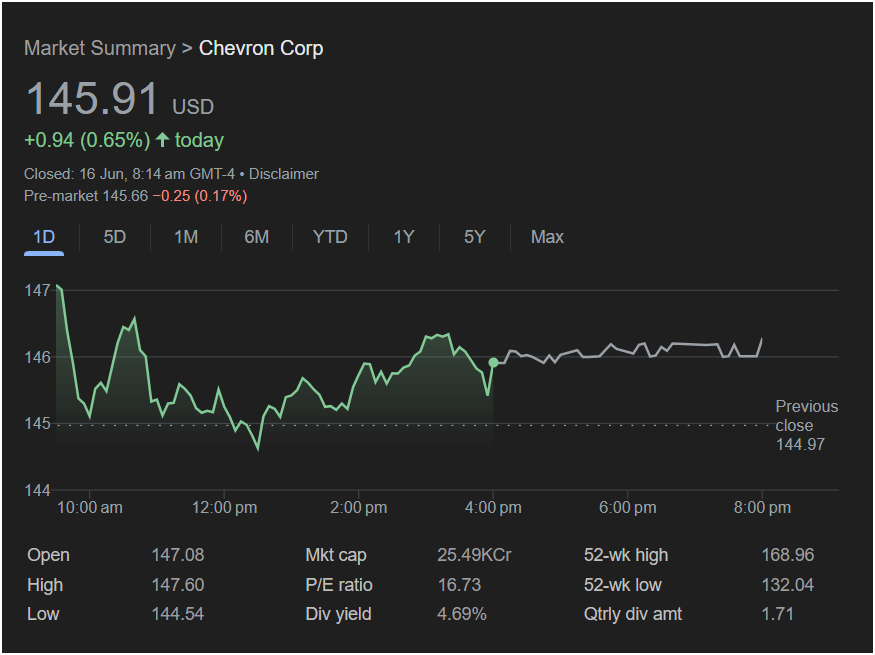Open the 1M time range tab

click(186, 237)
